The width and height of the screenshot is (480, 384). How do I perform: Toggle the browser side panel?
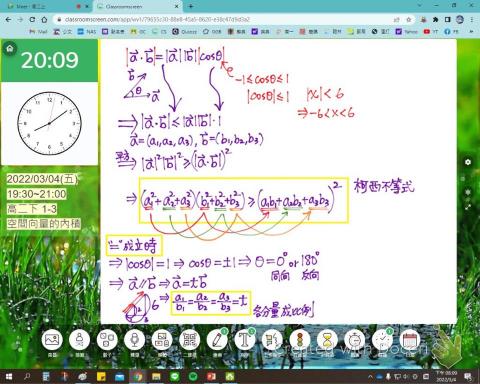(448, 20)
